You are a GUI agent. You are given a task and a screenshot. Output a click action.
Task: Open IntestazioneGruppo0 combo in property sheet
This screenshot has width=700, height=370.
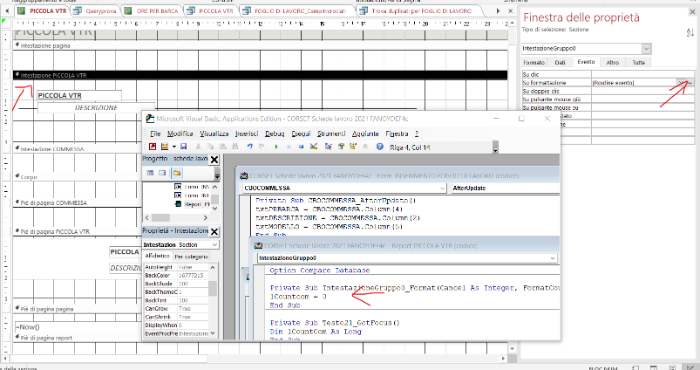coord(646,48)
